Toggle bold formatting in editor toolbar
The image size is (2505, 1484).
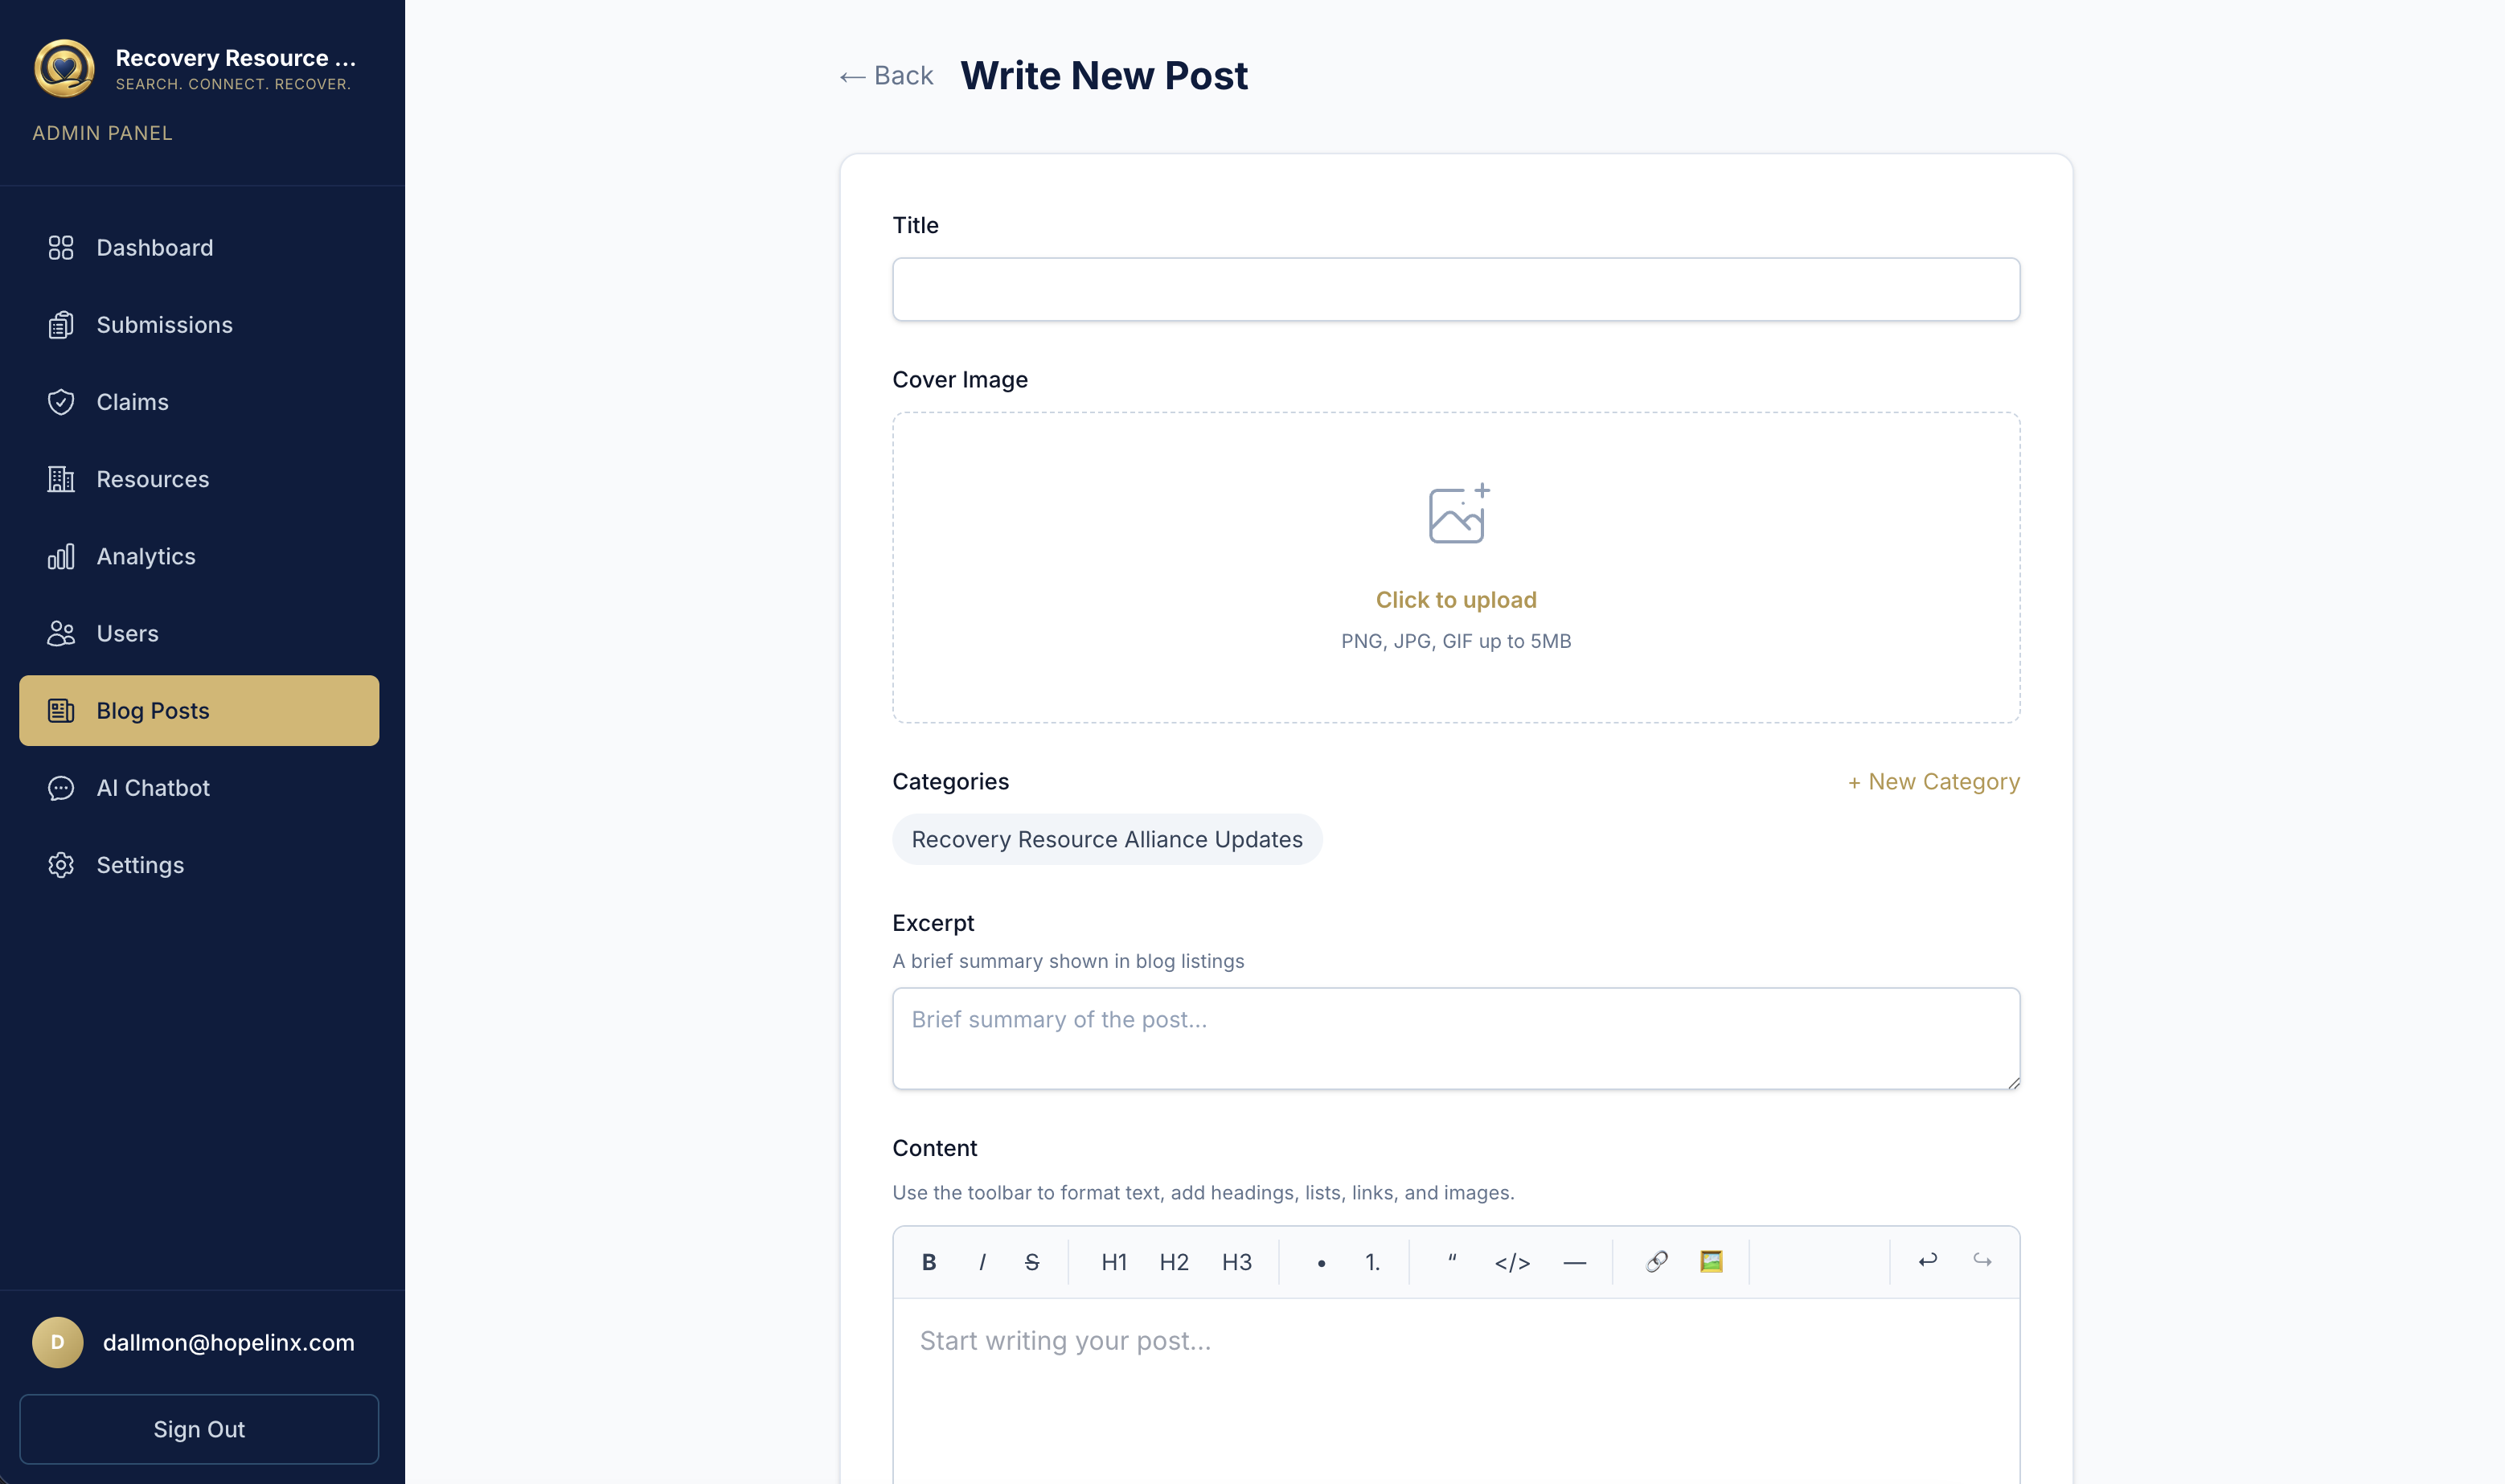pyautogui.click(x=928, y=1262)
